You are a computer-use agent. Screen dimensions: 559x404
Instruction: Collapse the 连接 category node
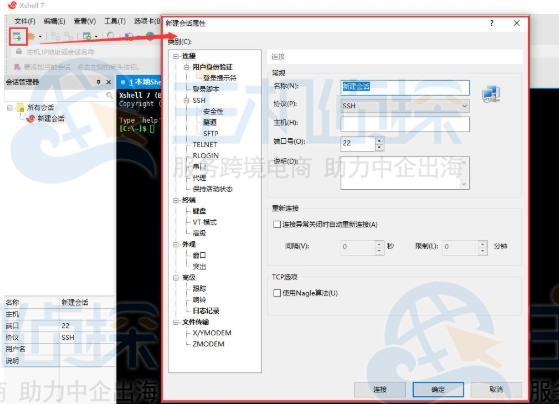tap(176, 56)
